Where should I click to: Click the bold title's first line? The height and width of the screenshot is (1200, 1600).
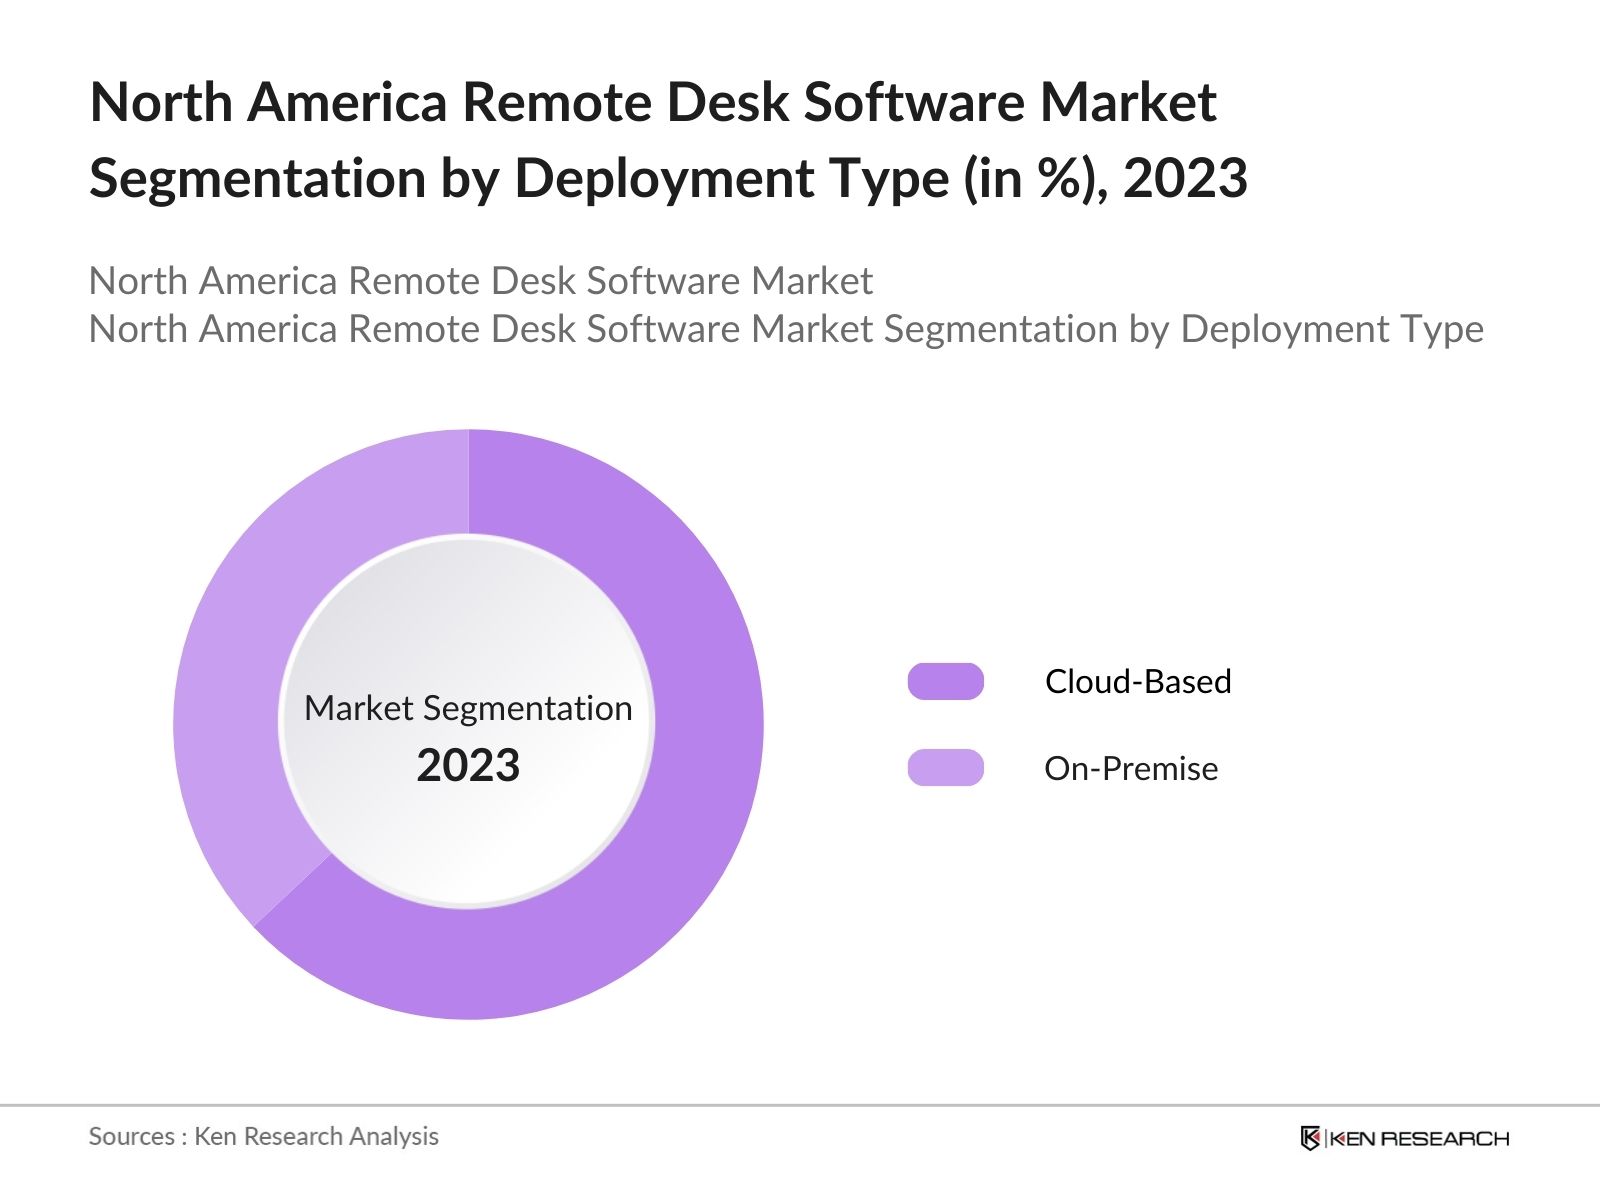point(652,102)
